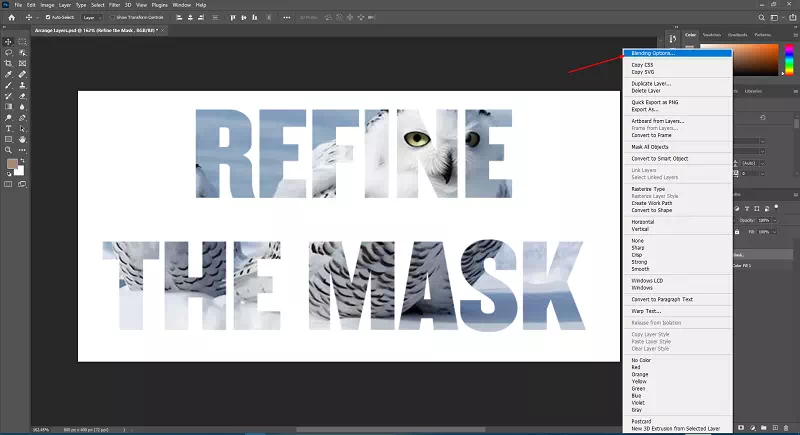
Task: Open the Select menu
Action: click(x=97, y=5)
